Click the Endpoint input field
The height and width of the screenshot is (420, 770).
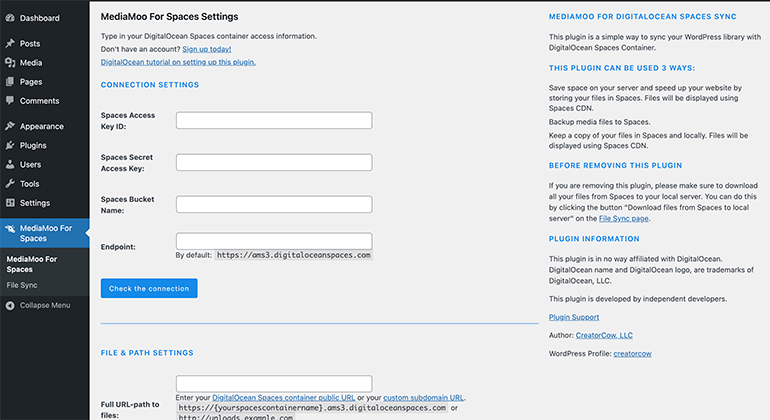click(274, 241)
